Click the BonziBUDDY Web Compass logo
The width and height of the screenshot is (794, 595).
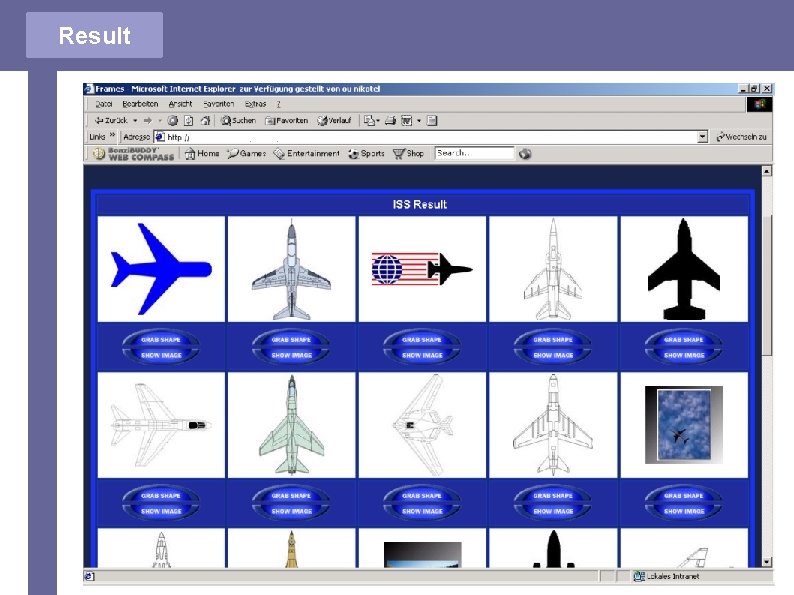coord(133,154)
